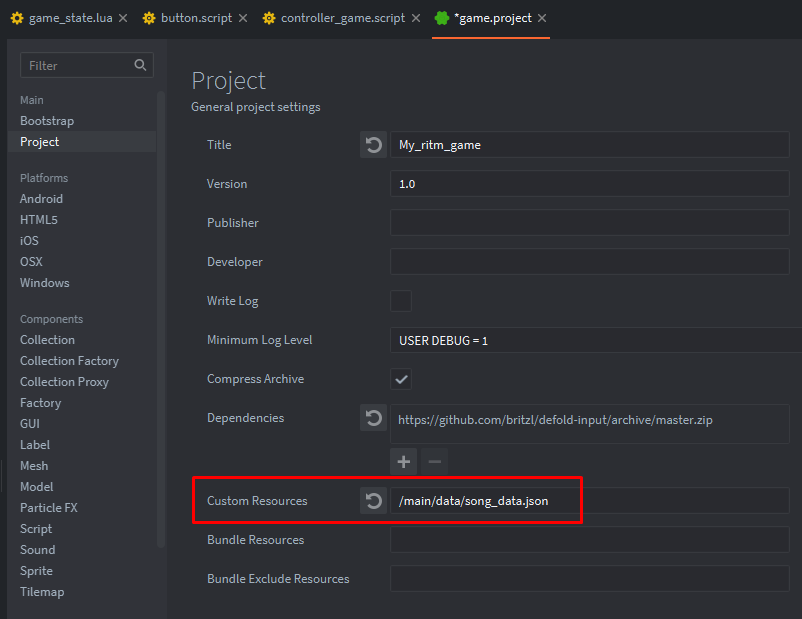Open the Android platform settings

click(x=41, y=199)
